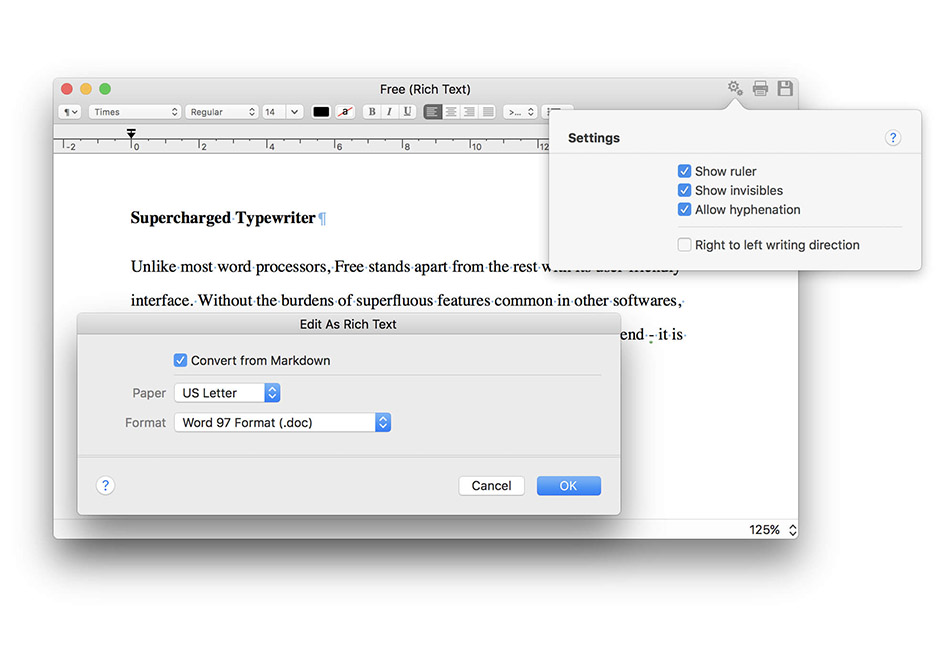Click the Cancel button
950x663 pixels.
(491, 485)
